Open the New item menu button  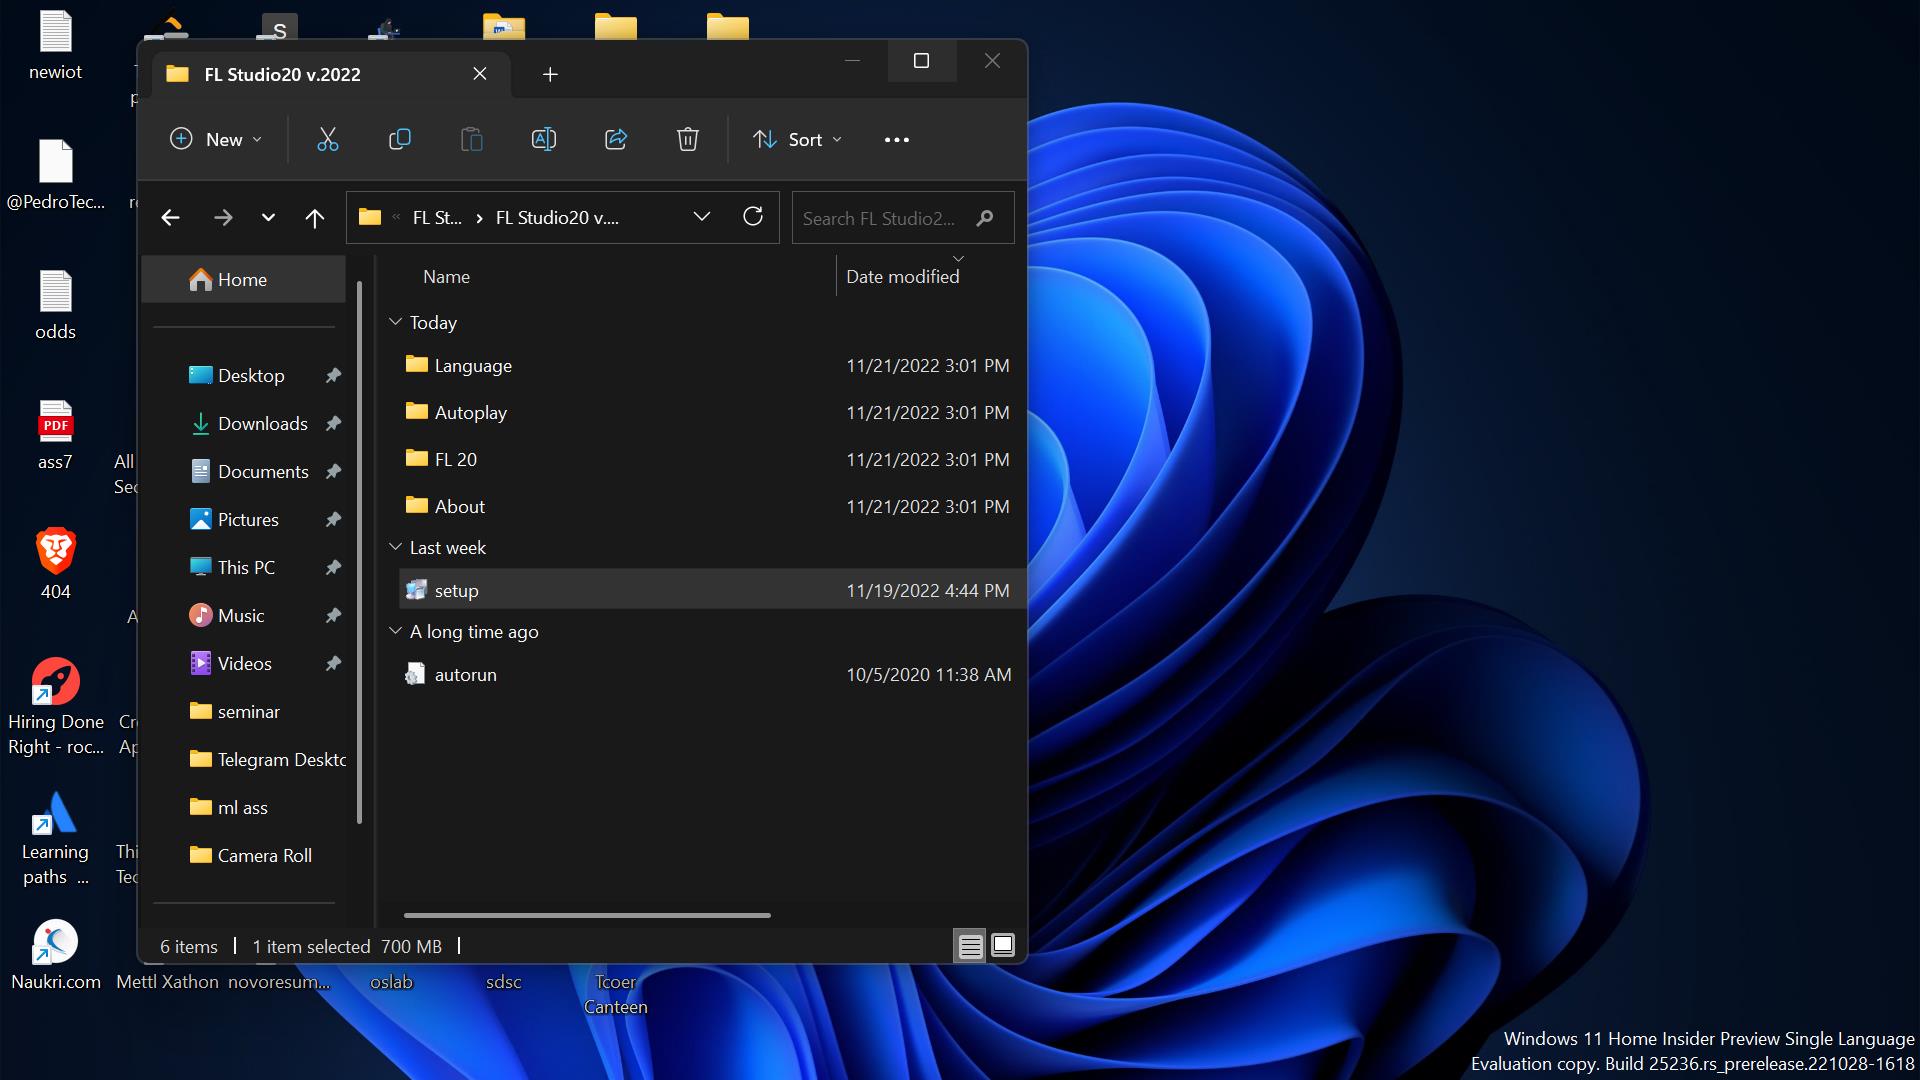(x=216, y=140)
